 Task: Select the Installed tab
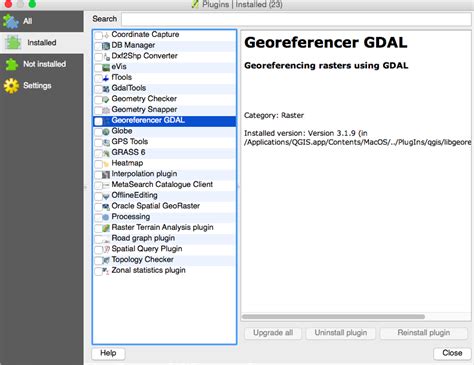[x=42, y=43]
